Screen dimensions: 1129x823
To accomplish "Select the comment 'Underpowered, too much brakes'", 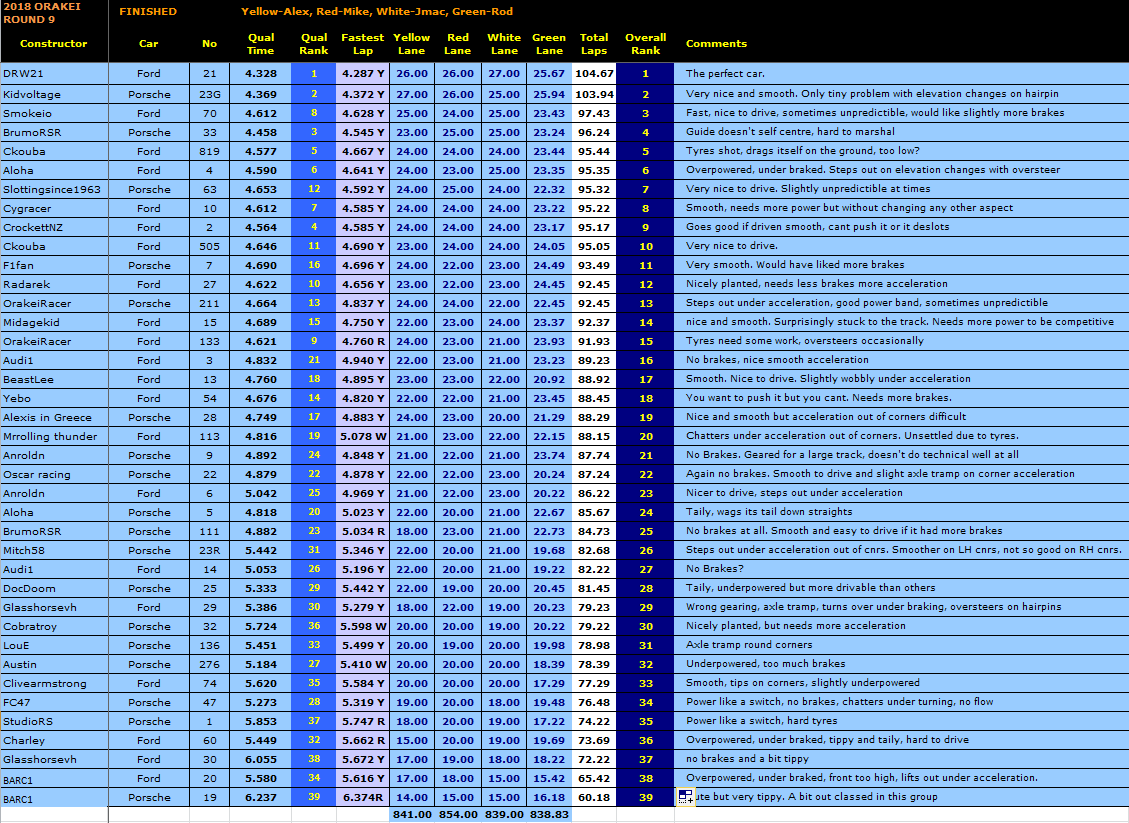I will click(765, 664).
